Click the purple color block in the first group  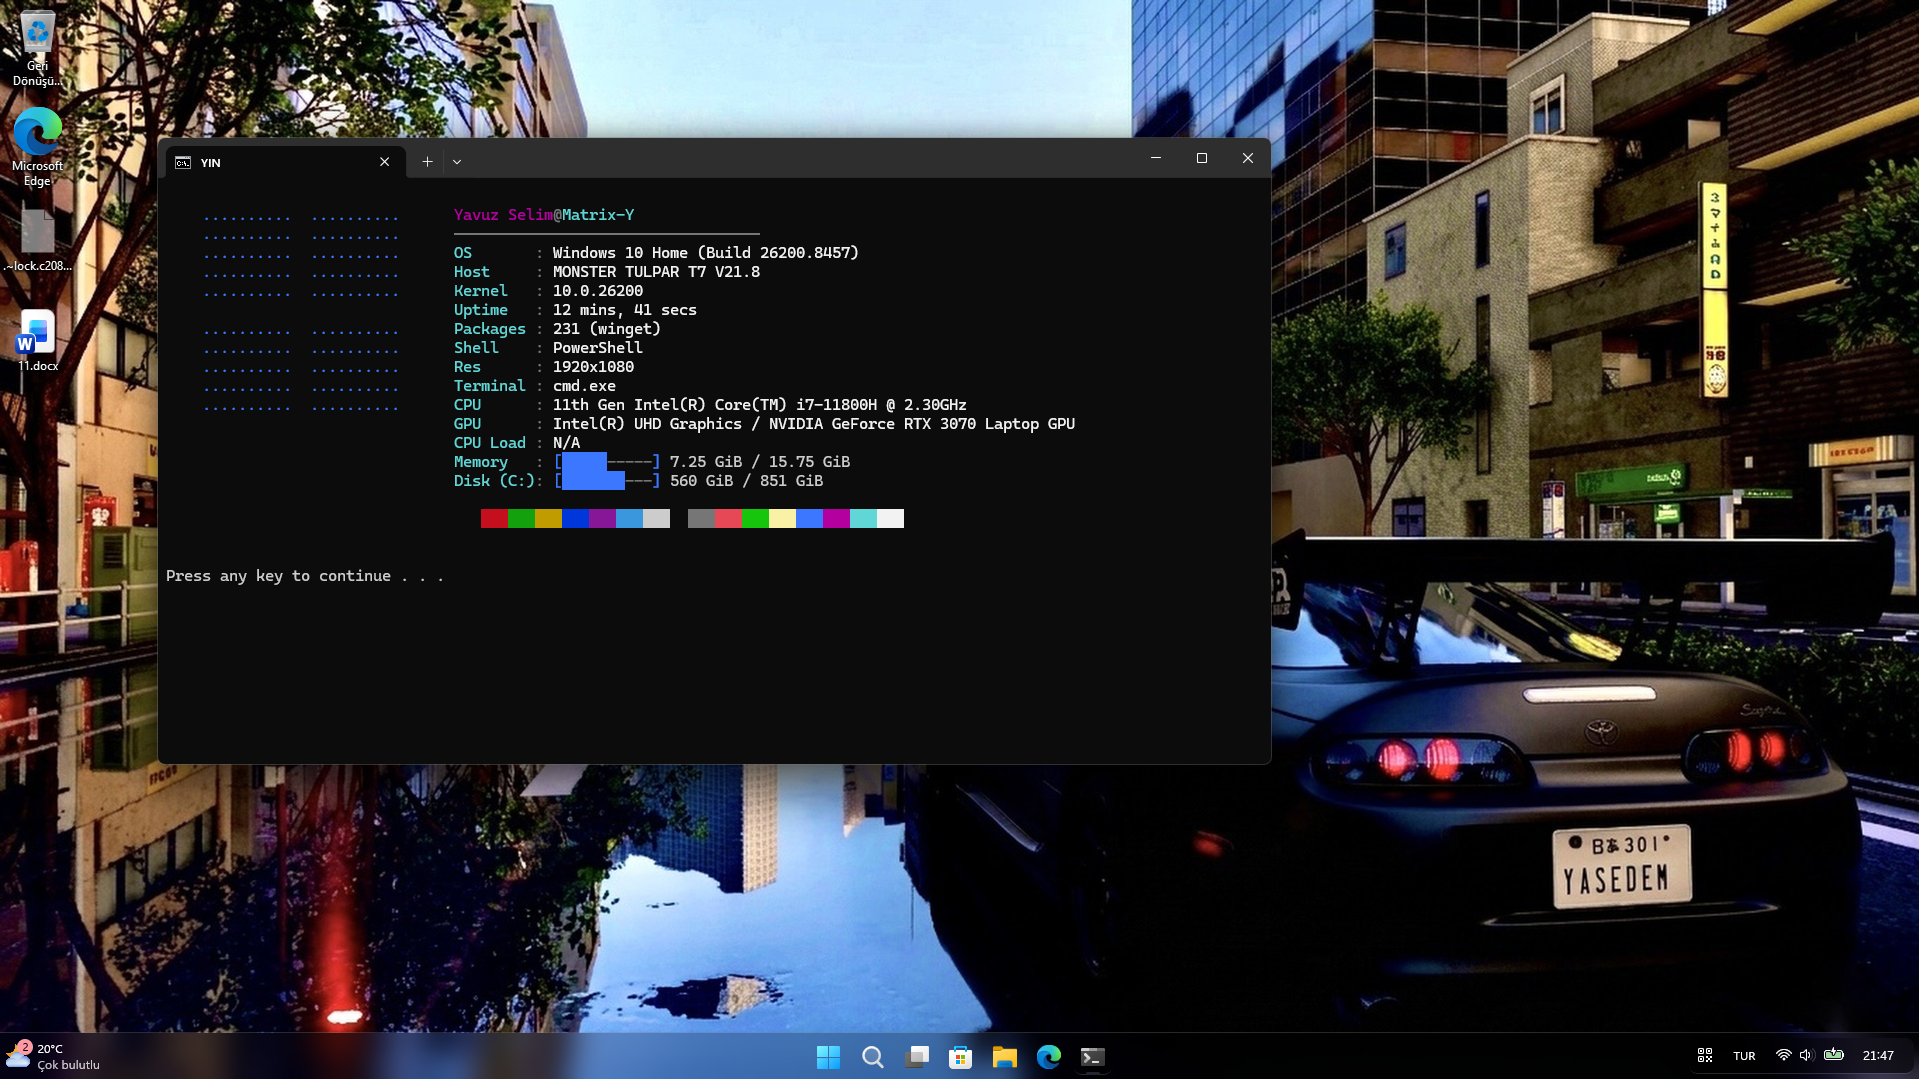pos(602,518)
